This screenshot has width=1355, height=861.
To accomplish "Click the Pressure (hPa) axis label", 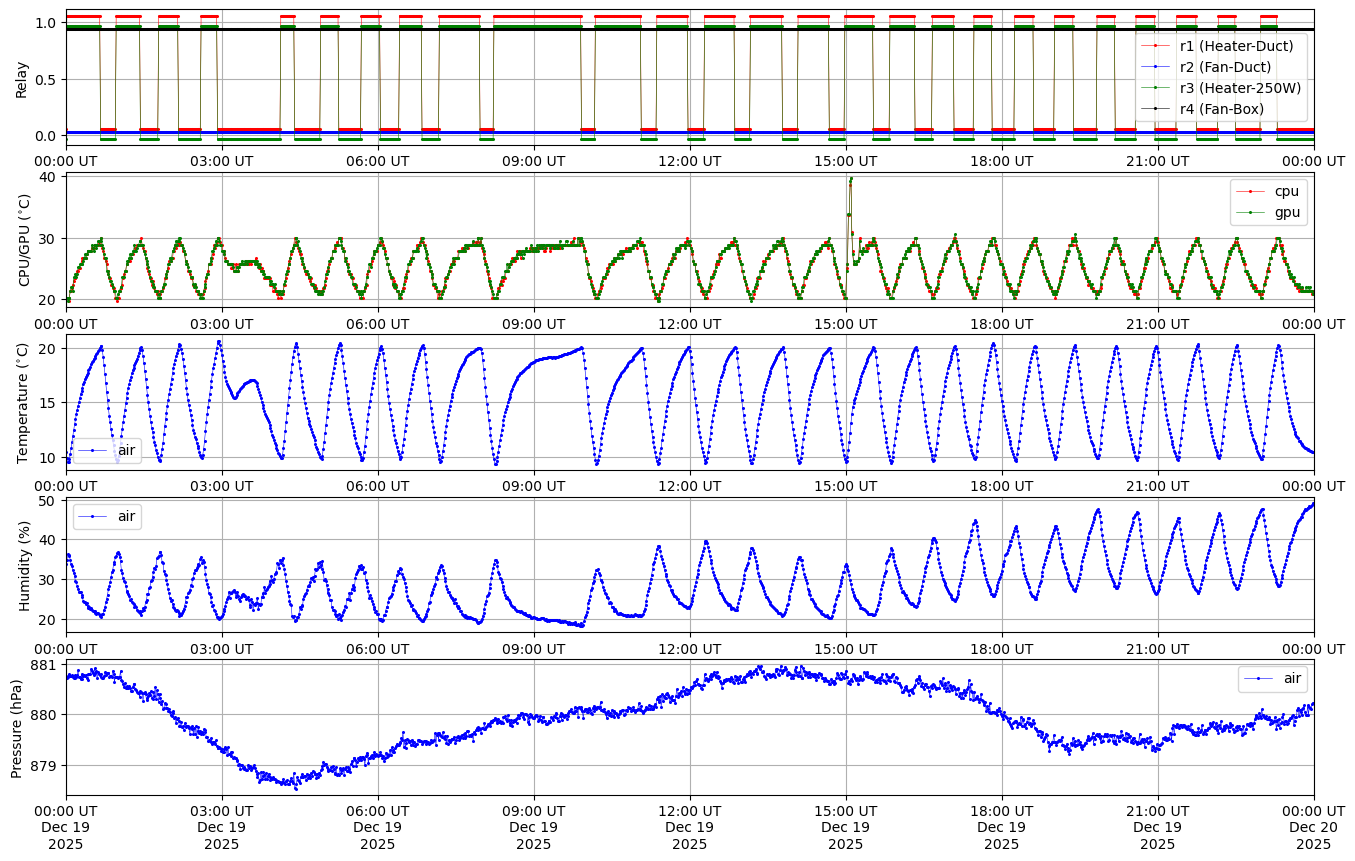I will coord(17,727).
